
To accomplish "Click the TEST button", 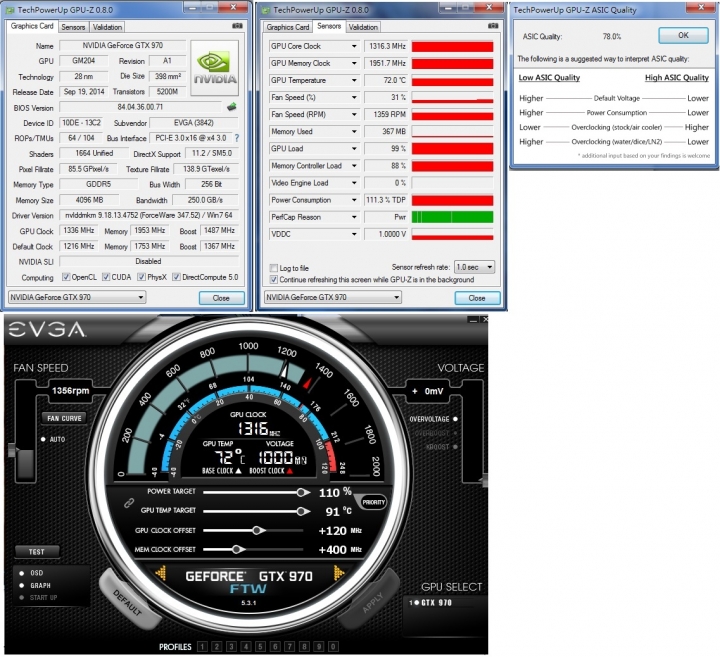I will 37,551.
